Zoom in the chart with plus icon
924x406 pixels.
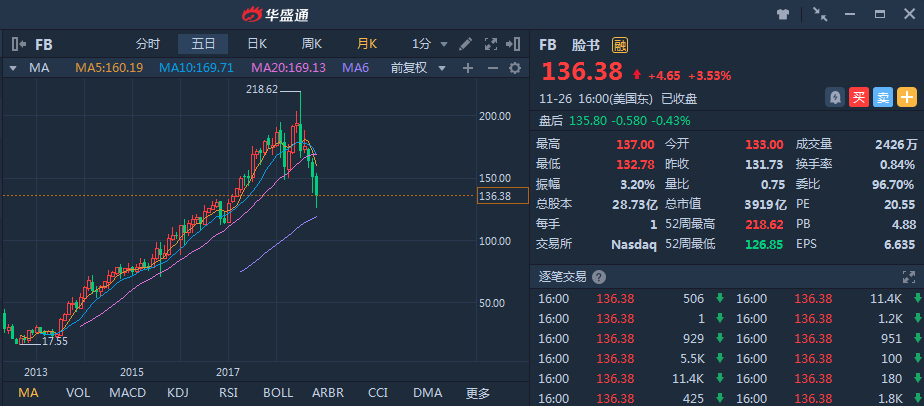pos(468,68)
